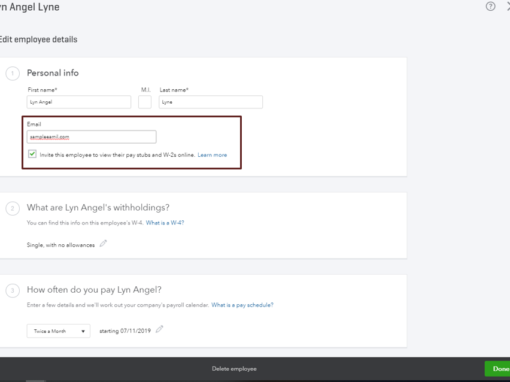Click the Email input field

tap(91, 137)
